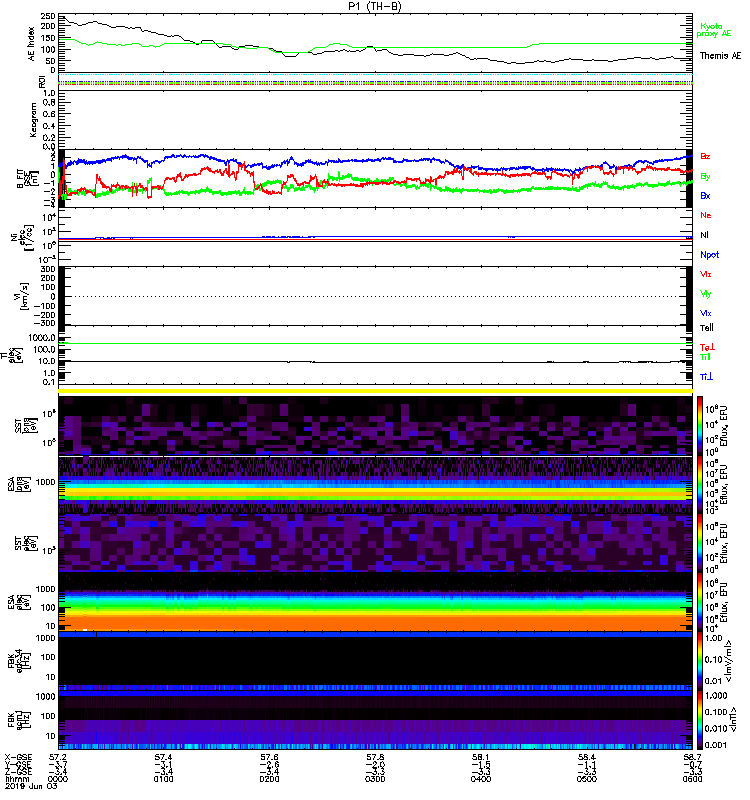The width and height of the screenshot is (750, 800).
Task: Click the red Ne density legend label
Action: point(706,215)
